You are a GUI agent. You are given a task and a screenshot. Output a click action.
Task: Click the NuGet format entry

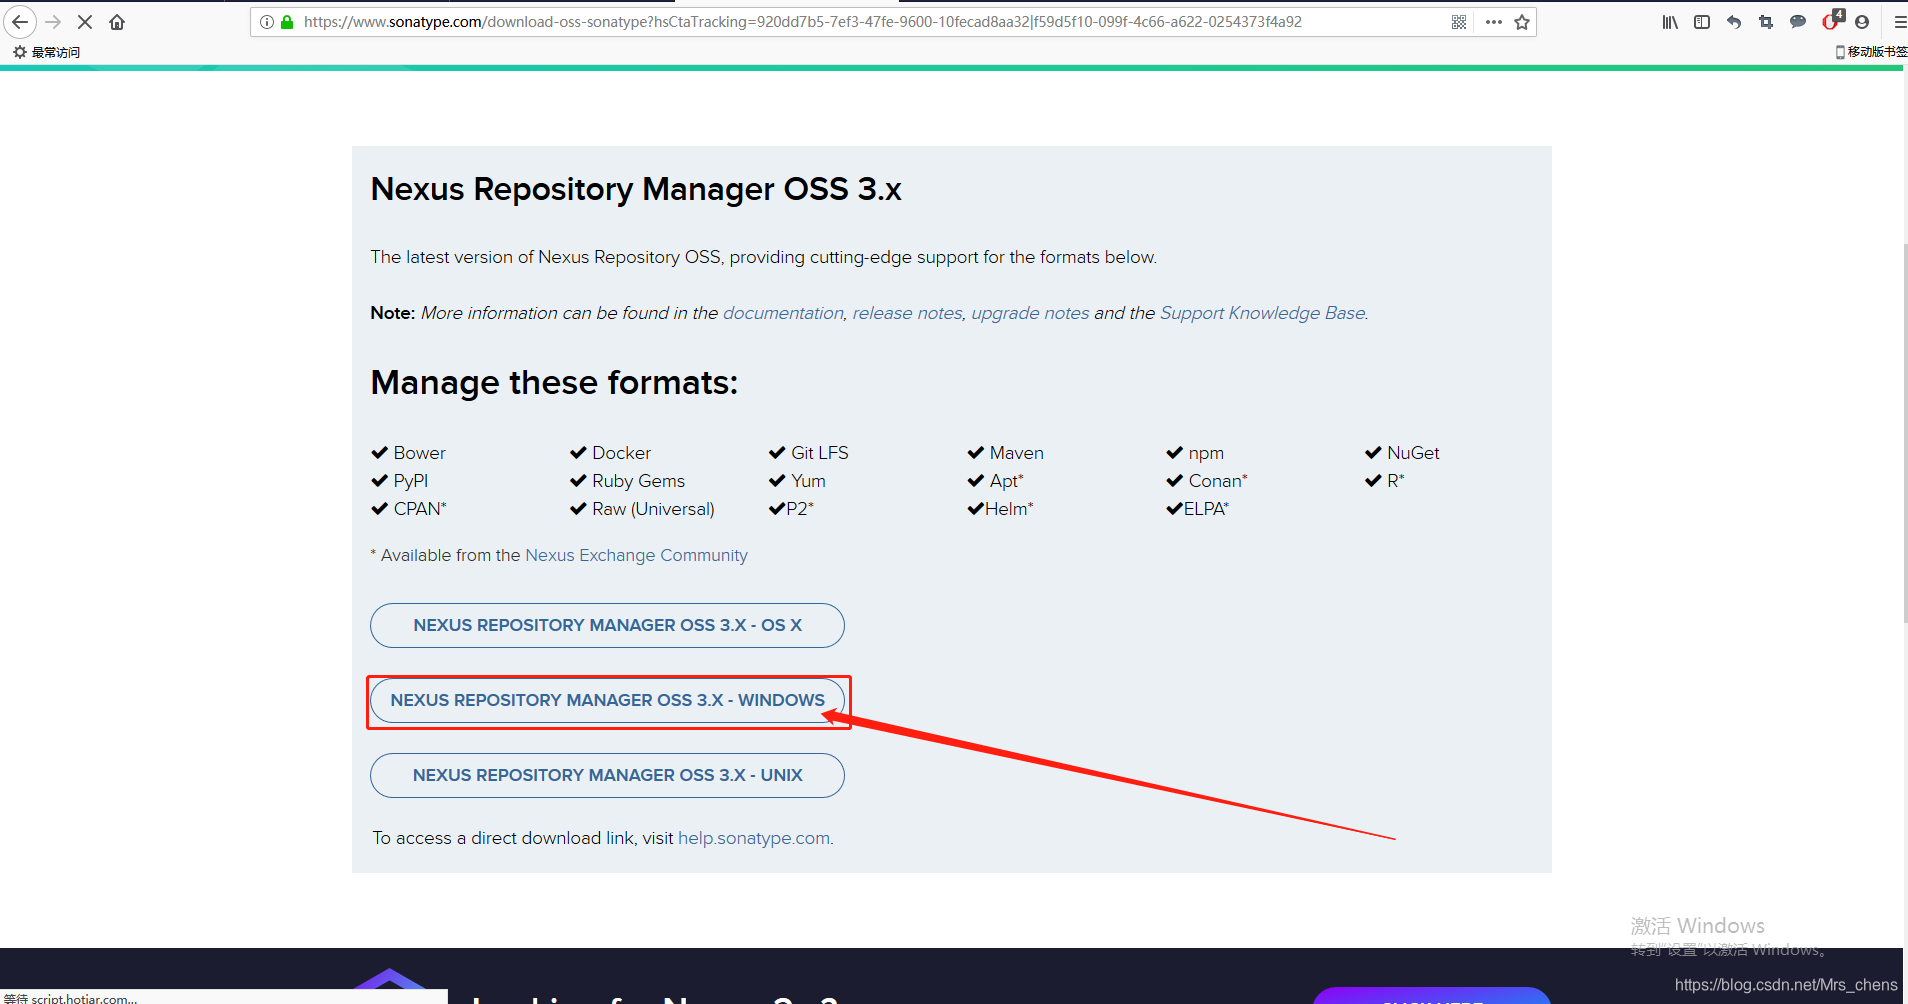(x=1402, y=453)
